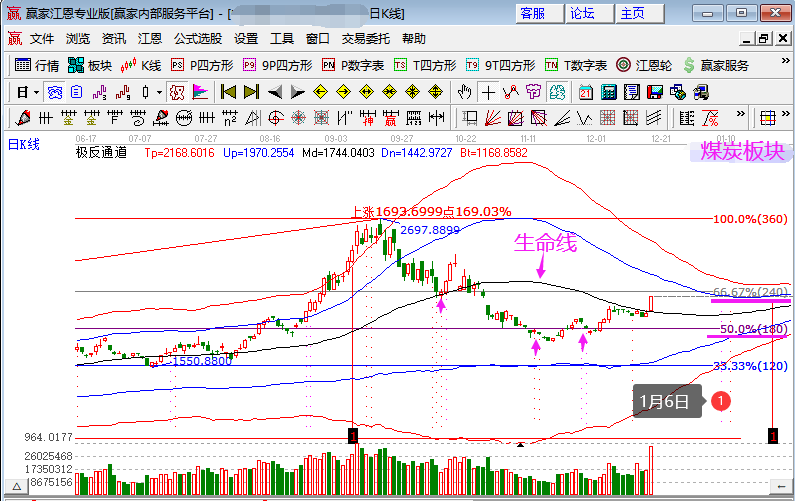Screen dimensions: 795x501
Task: Click the black right triangle arrow
Action: (298, 92)
